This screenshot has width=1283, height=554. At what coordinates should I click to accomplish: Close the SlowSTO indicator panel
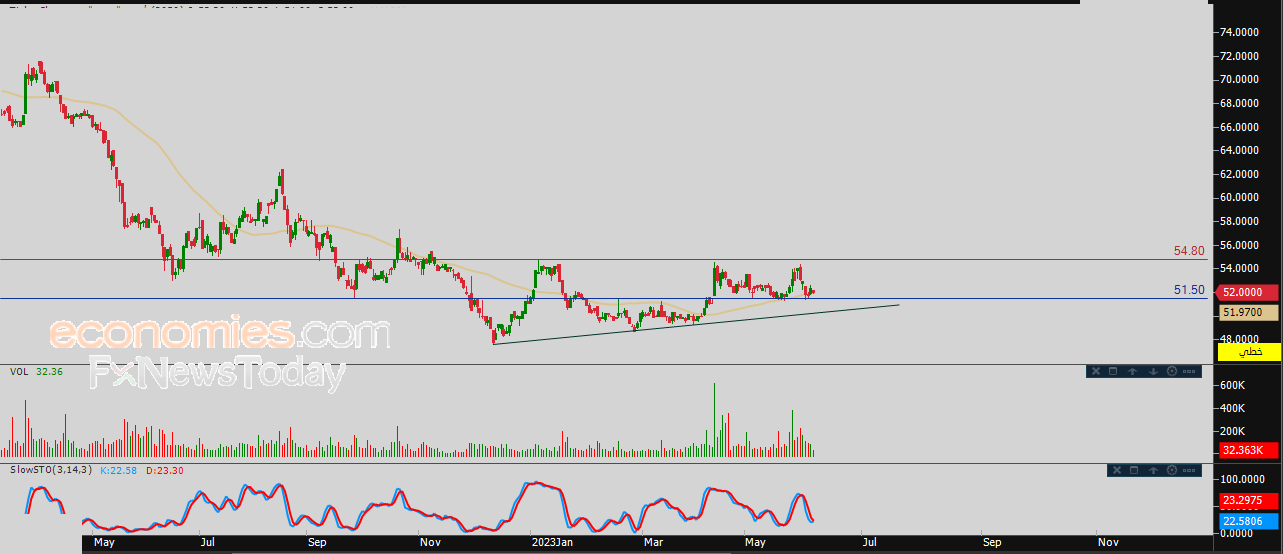tap(1117, 470)
